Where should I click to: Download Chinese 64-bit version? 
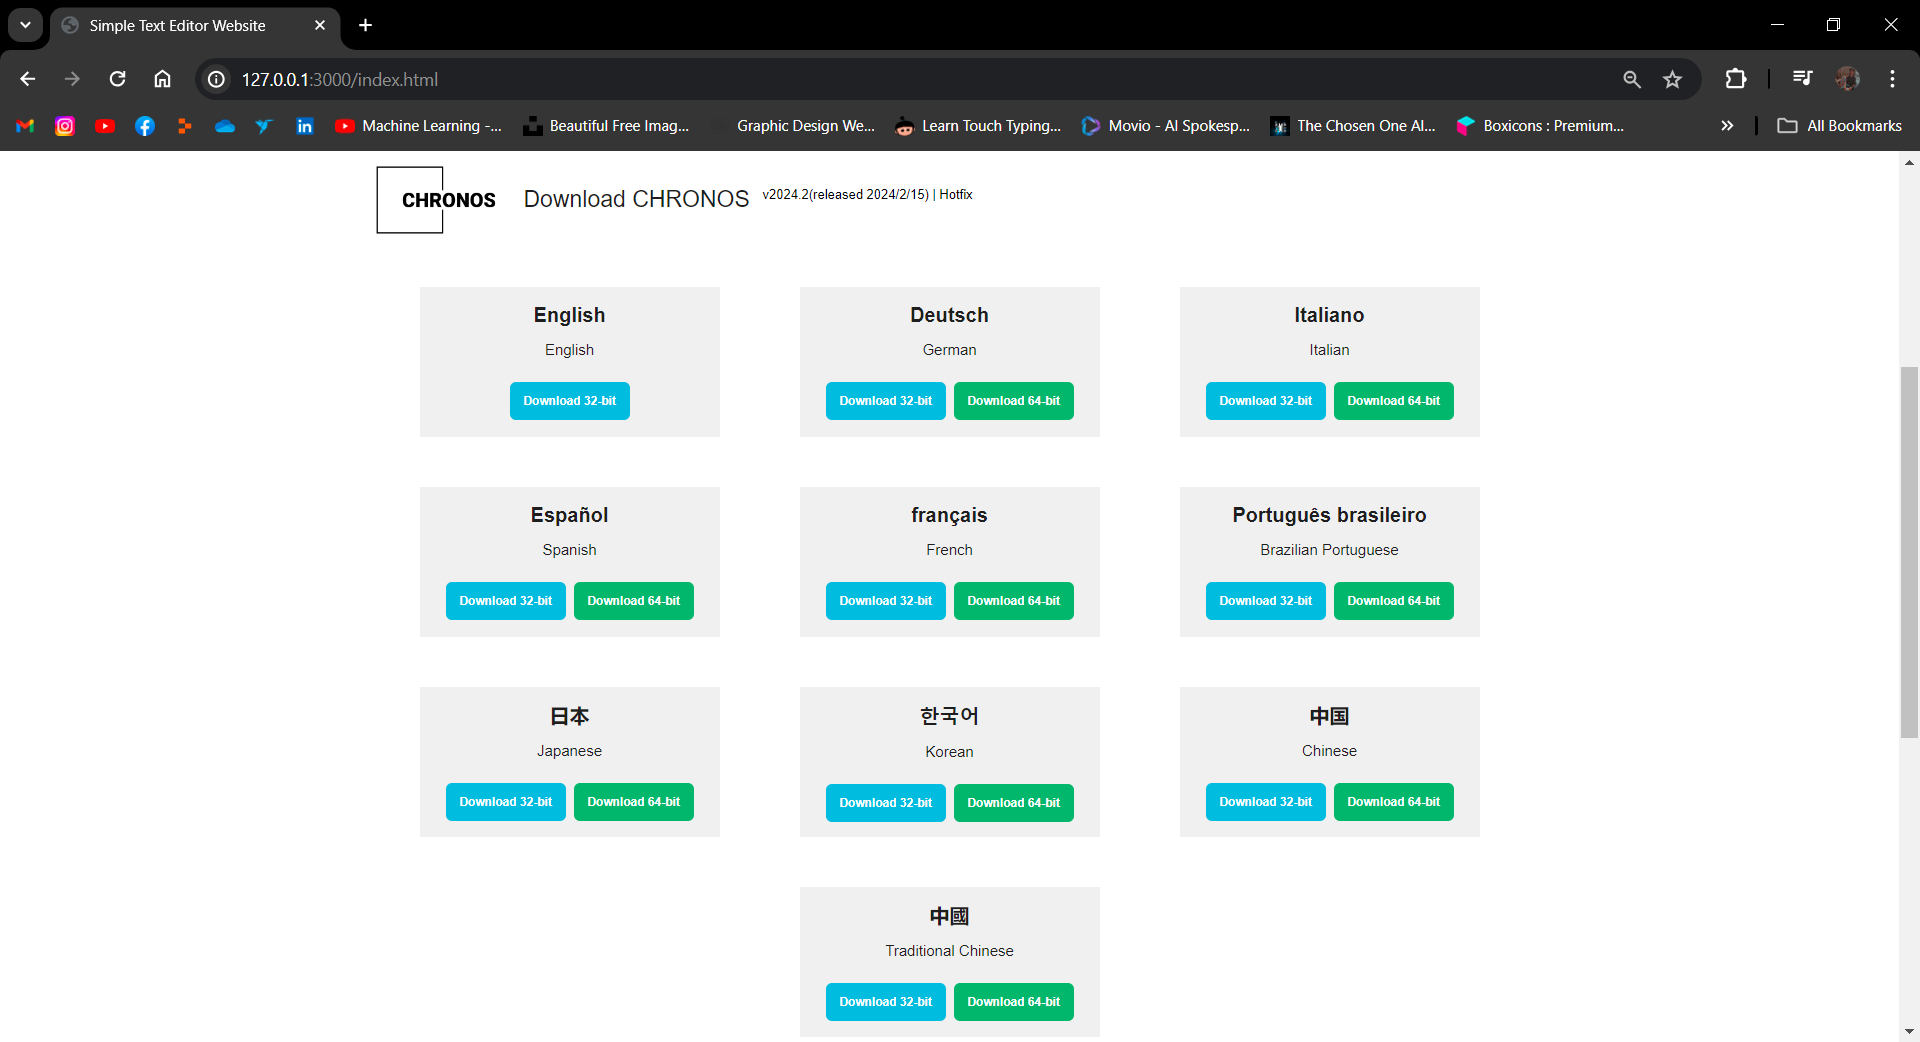tap(1394, 802)
